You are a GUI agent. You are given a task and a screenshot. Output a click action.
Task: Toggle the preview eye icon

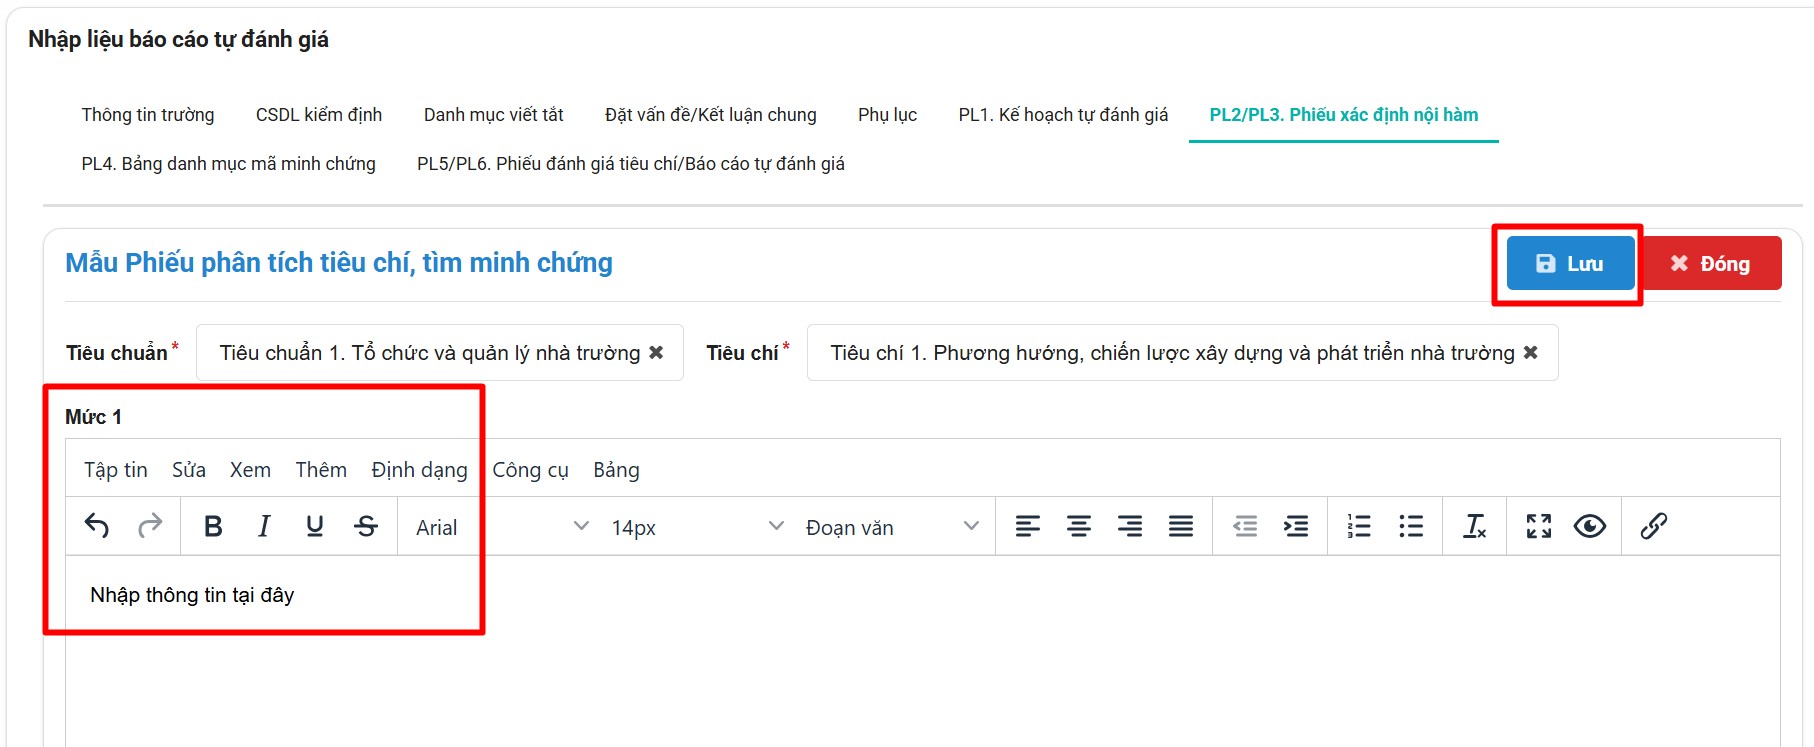point(1590,526)
